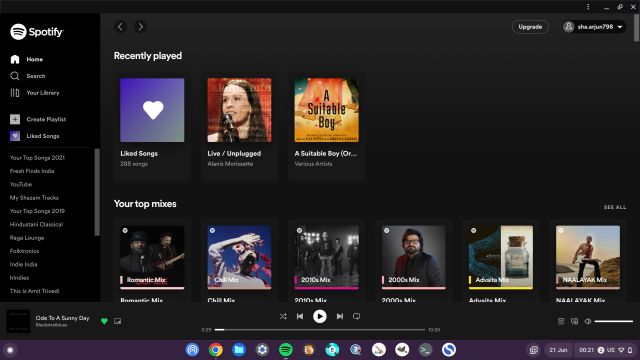Open the window three-dot menu
Screen dimensions: 640x360
[588, 7]
